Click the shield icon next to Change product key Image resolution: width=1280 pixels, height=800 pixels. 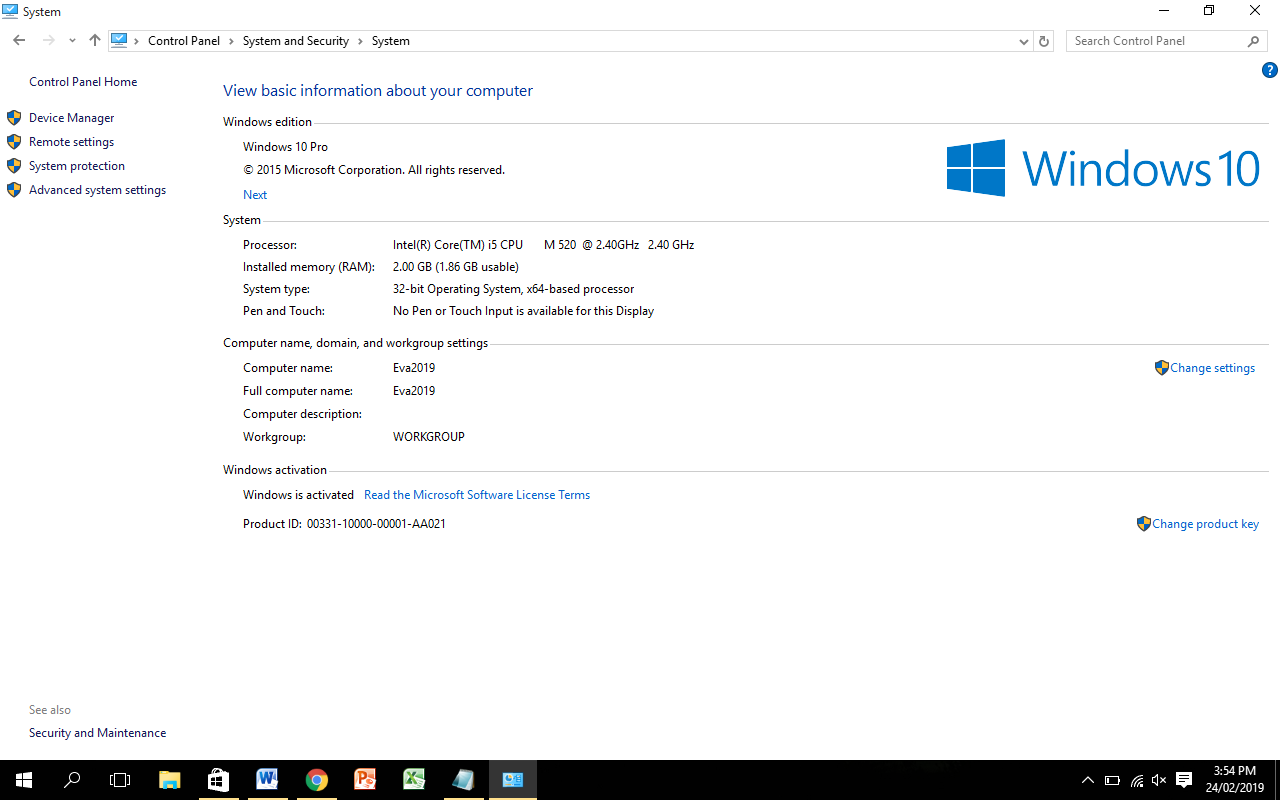tap(1144, 524)
